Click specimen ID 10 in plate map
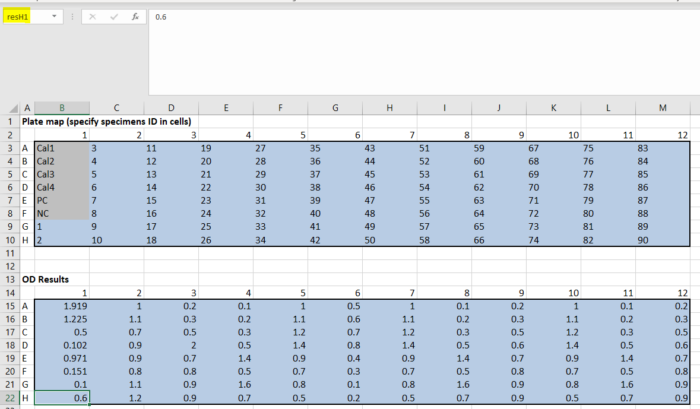 [x=117, y=240]
